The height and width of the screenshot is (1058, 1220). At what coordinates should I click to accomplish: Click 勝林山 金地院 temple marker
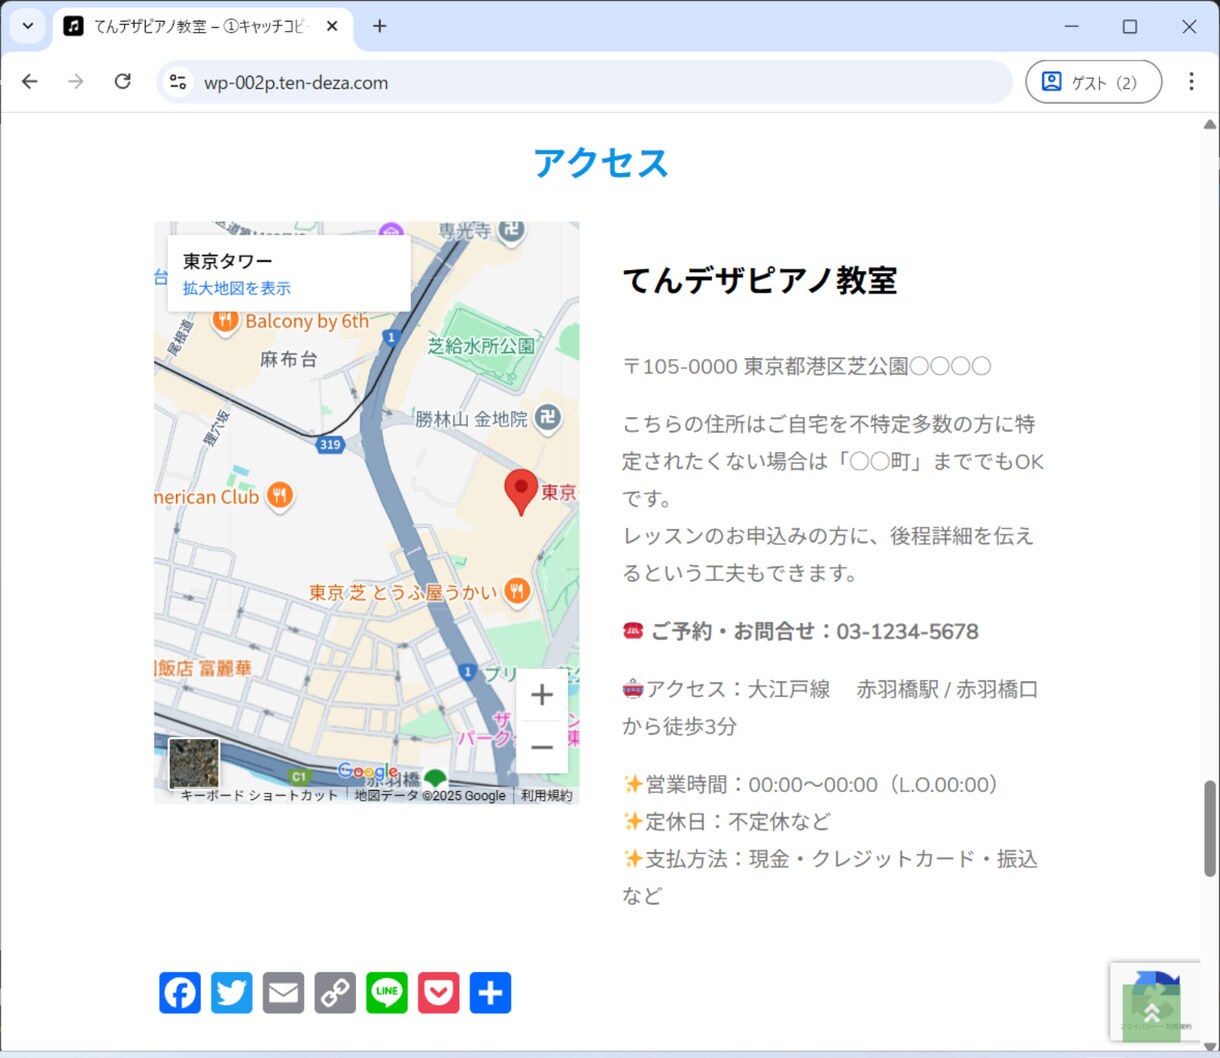click(x=547, y=418)
